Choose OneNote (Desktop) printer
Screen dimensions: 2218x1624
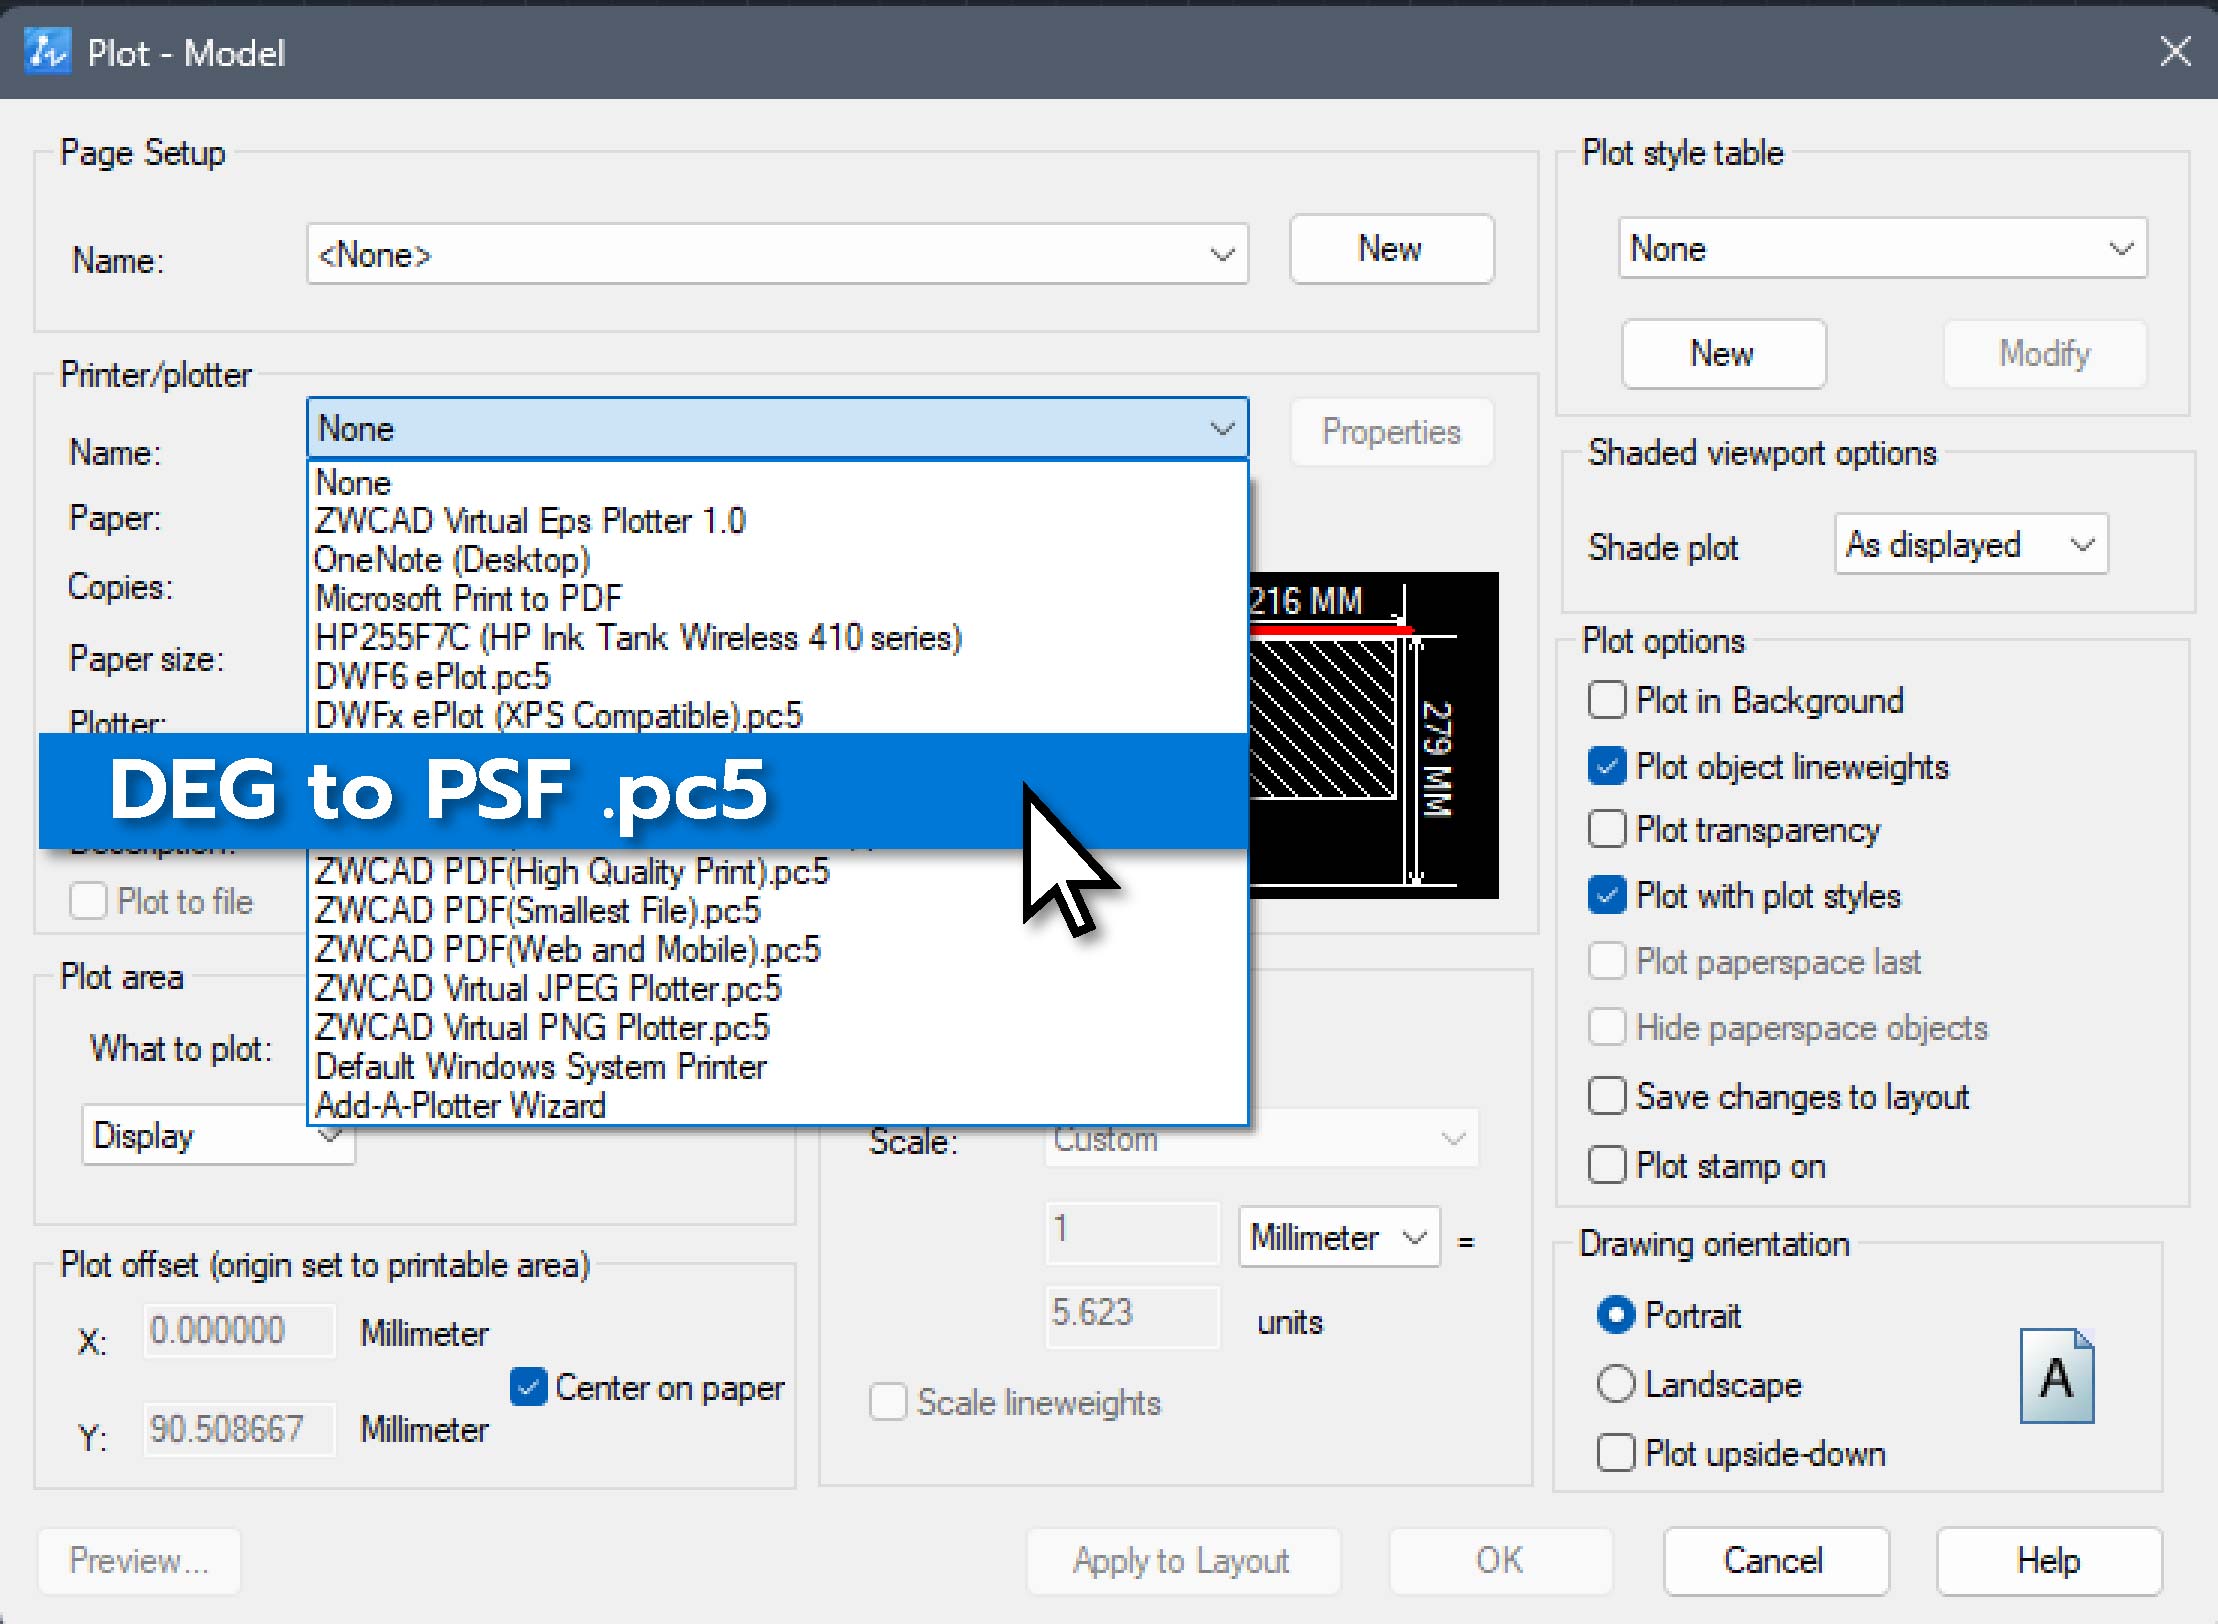pos(777,560)
